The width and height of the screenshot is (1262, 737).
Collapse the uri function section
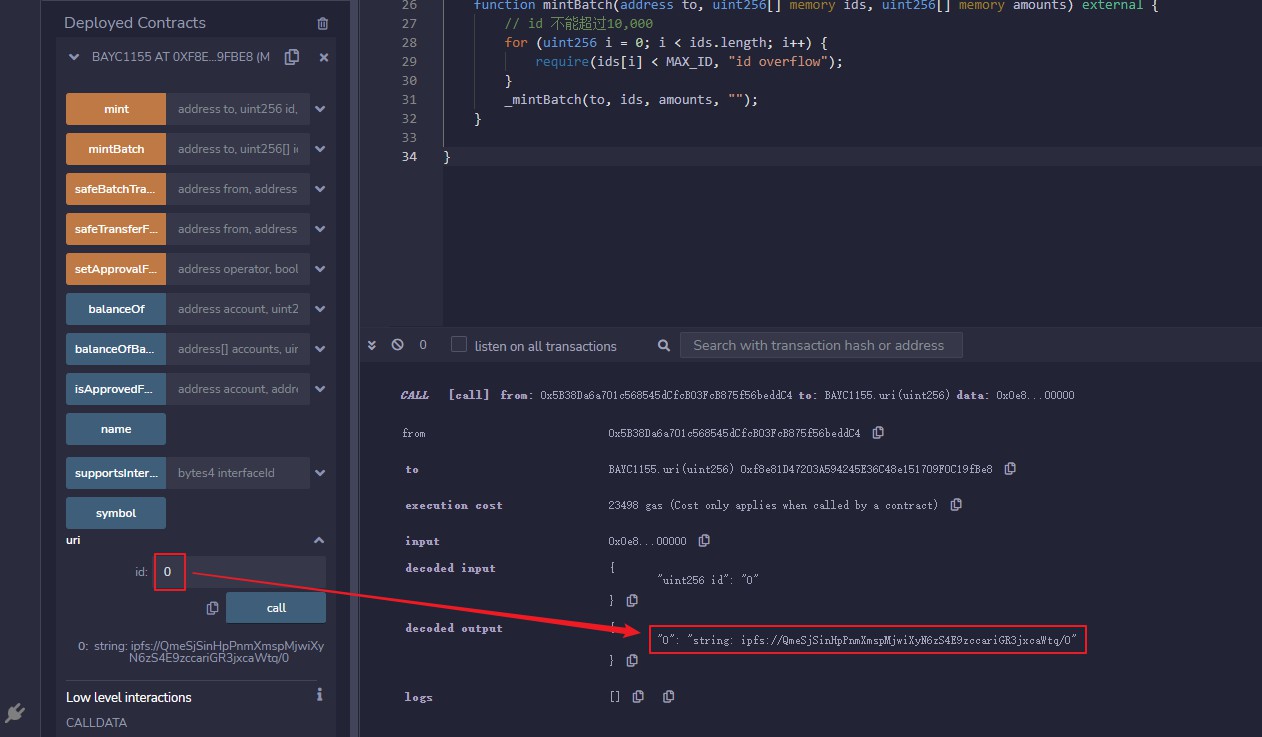[320, 540]
